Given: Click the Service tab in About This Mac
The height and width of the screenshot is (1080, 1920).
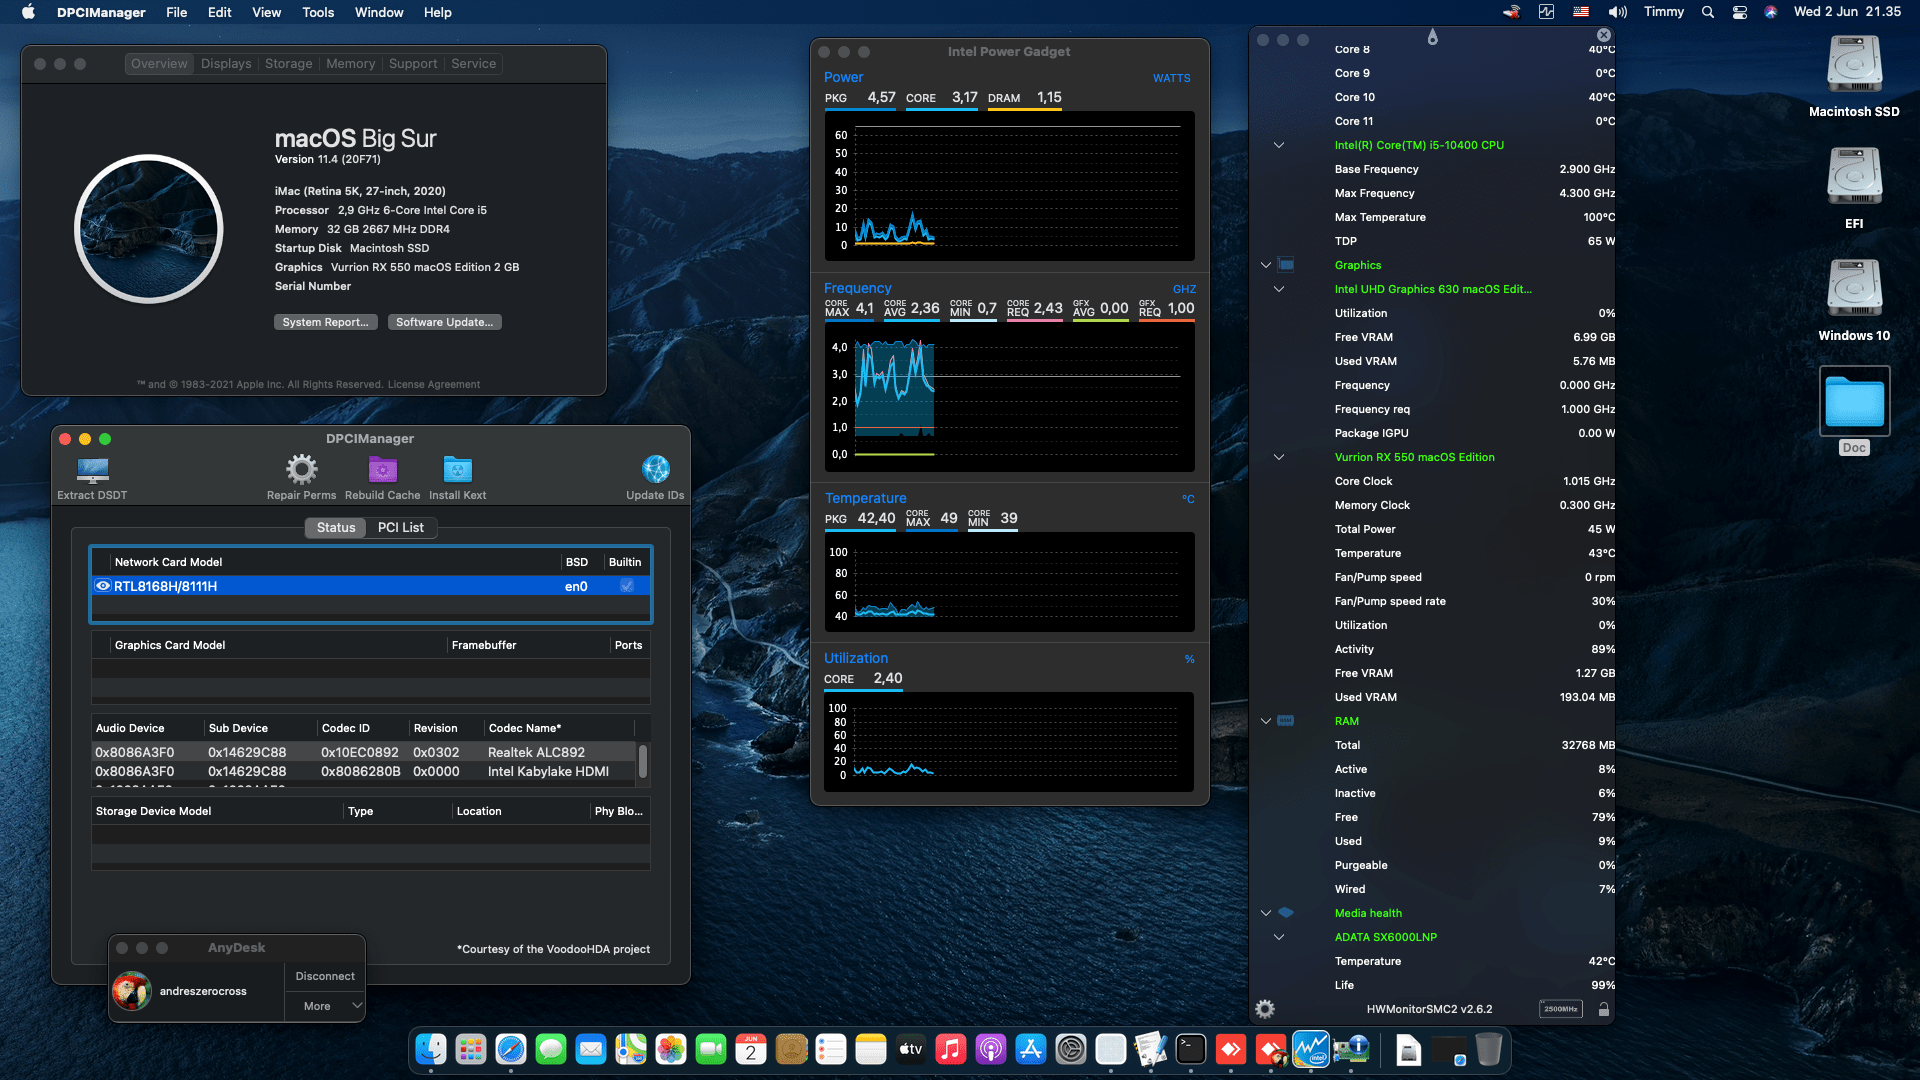Looking at the screenshot, I should click(x=473, y=63).
